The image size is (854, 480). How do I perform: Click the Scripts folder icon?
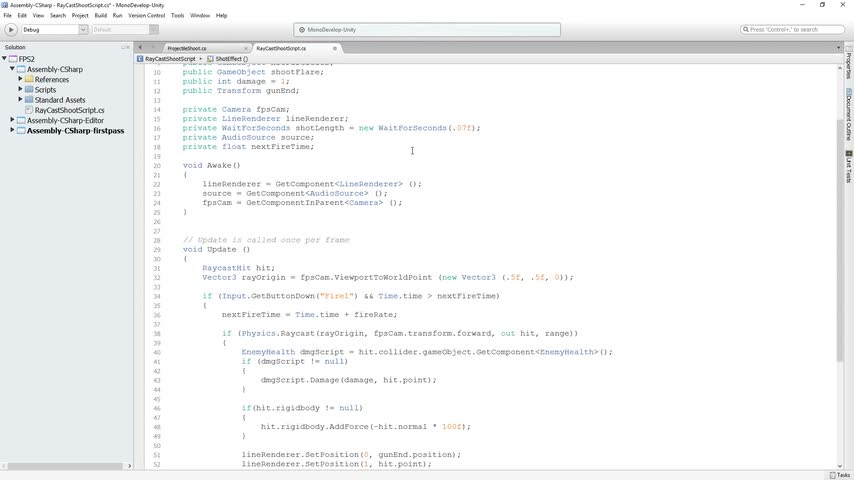pos(29,89)
